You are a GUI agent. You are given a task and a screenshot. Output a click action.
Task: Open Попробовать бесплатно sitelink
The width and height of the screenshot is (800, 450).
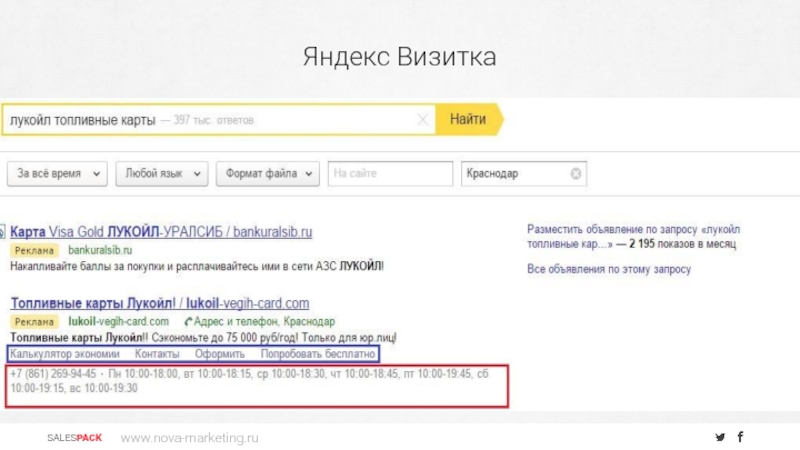(318, 354)
